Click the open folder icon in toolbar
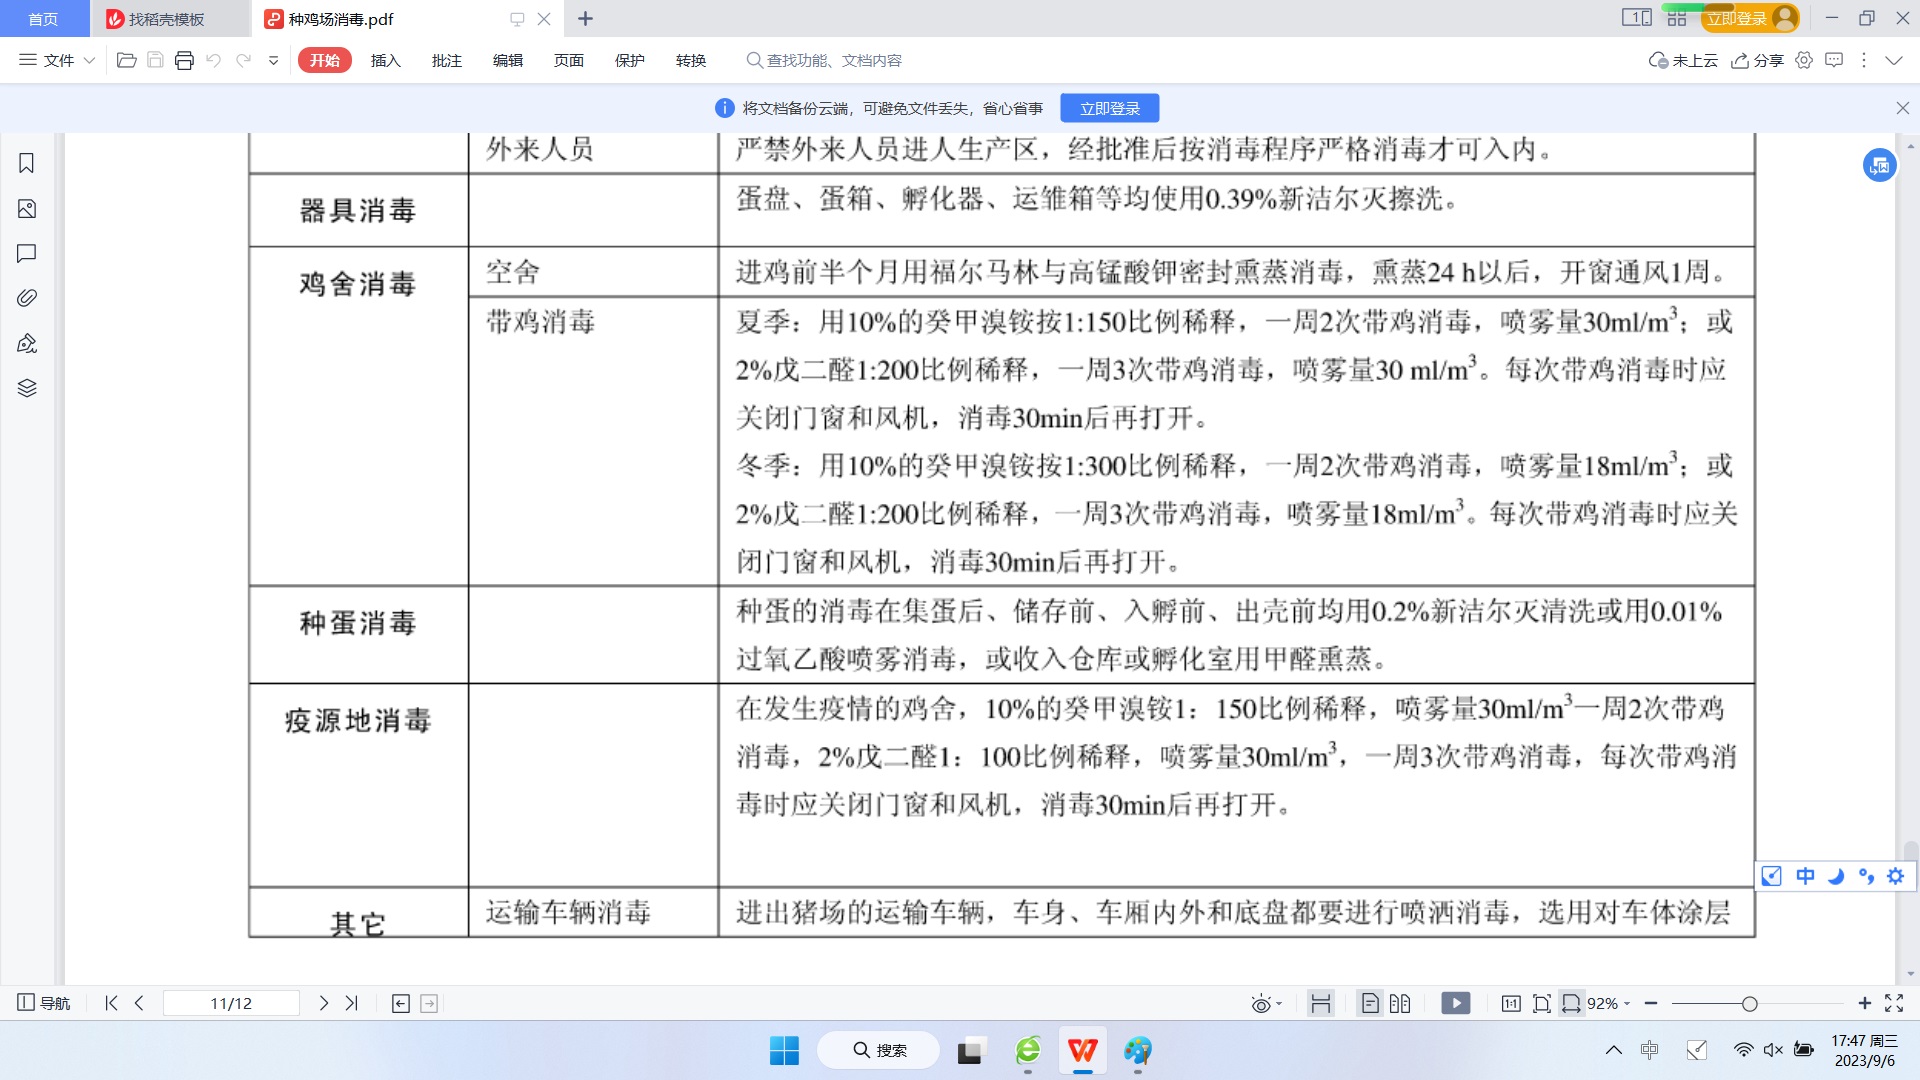The height and width of the screenshot is (1080, 1920). 126,60
